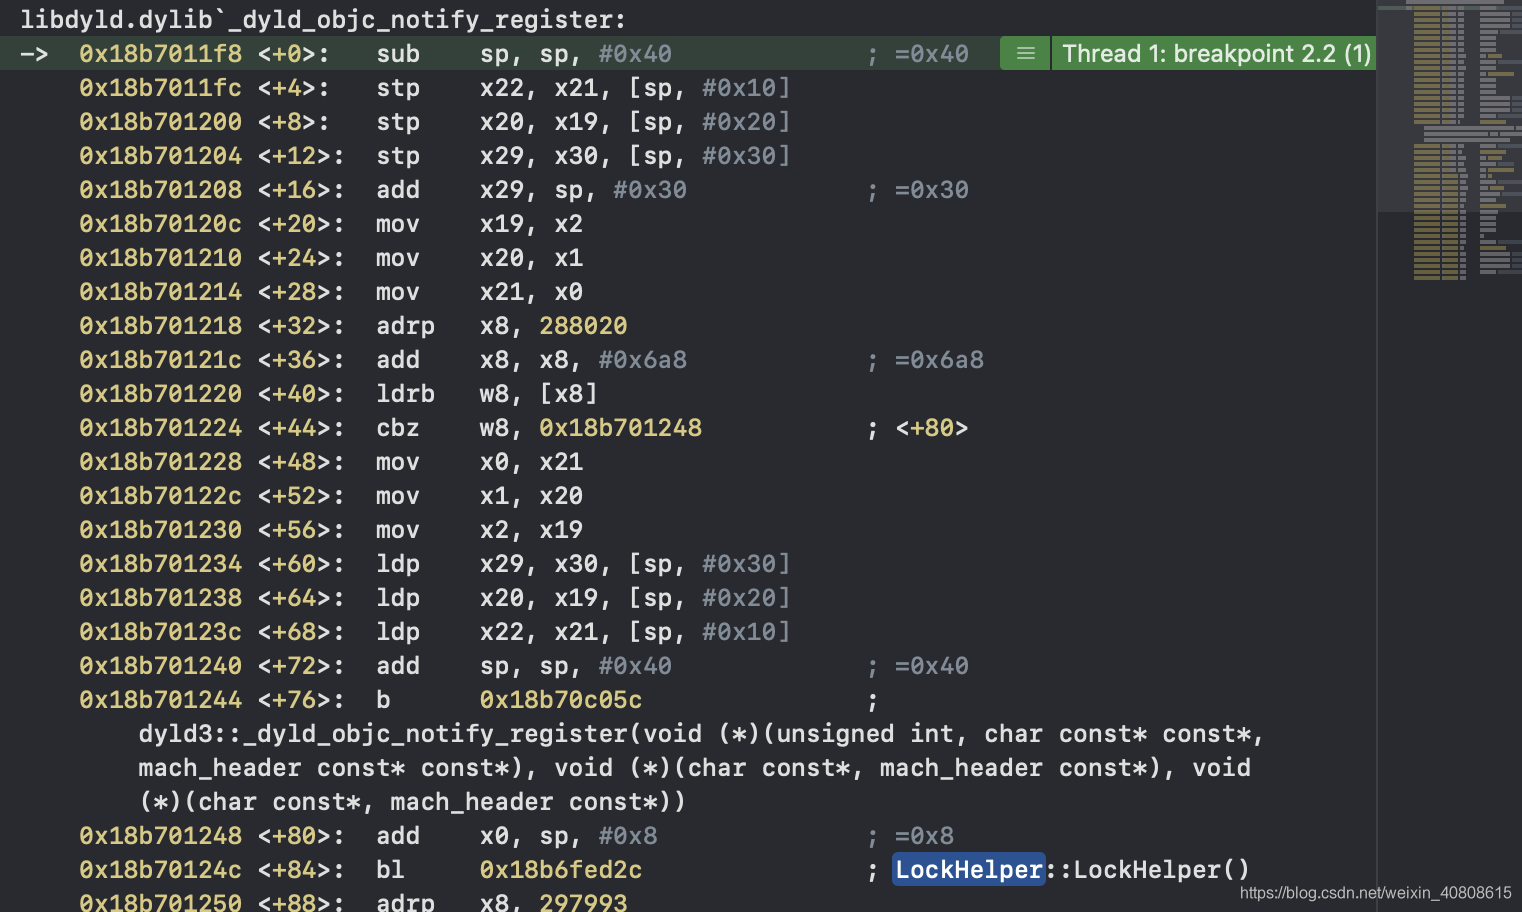
Task: Click the code minimap overview
Action: [x=1450, y=143]
